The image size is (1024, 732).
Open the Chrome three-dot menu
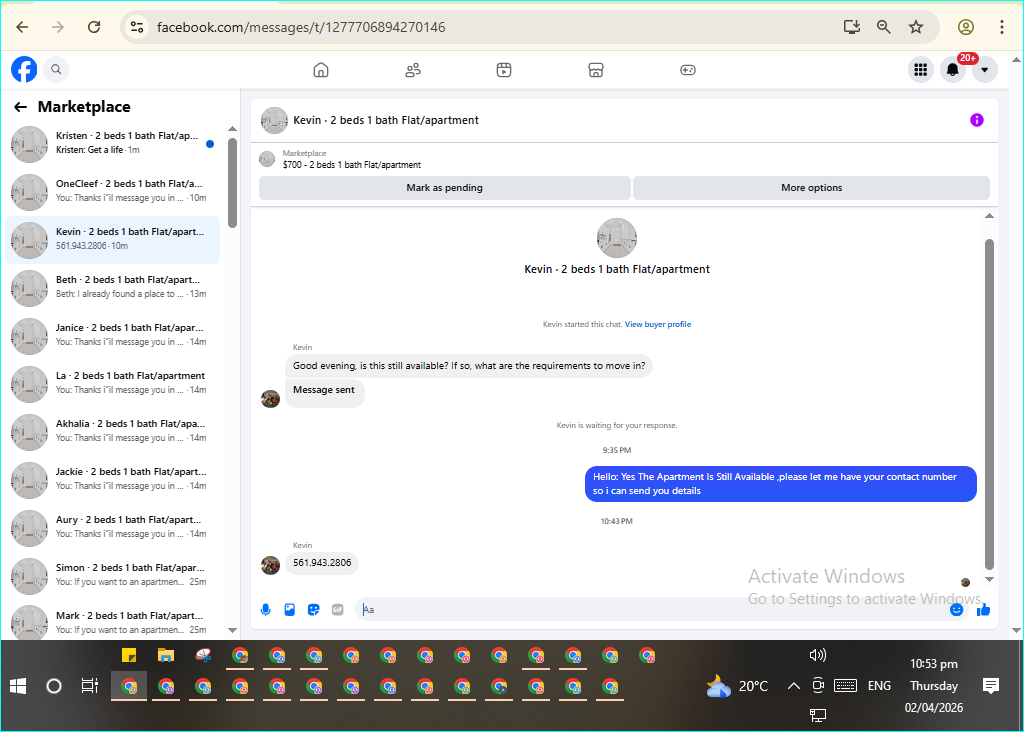coord(1002,27)
